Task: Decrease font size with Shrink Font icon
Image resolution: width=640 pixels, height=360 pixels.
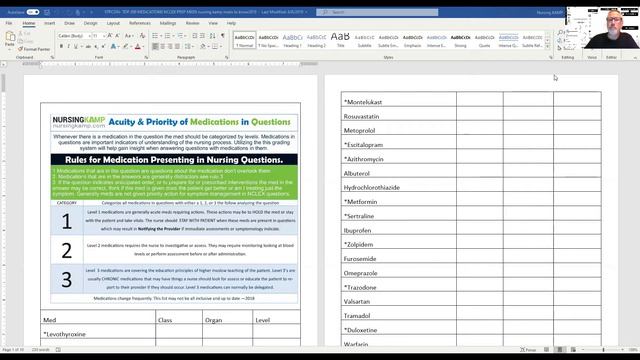Action: point(118,36)
